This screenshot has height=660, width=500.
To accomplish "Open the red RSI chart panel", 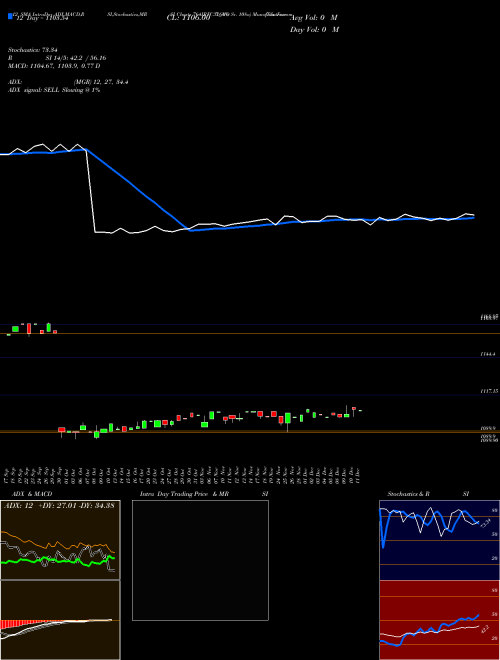I will [439, 620].
